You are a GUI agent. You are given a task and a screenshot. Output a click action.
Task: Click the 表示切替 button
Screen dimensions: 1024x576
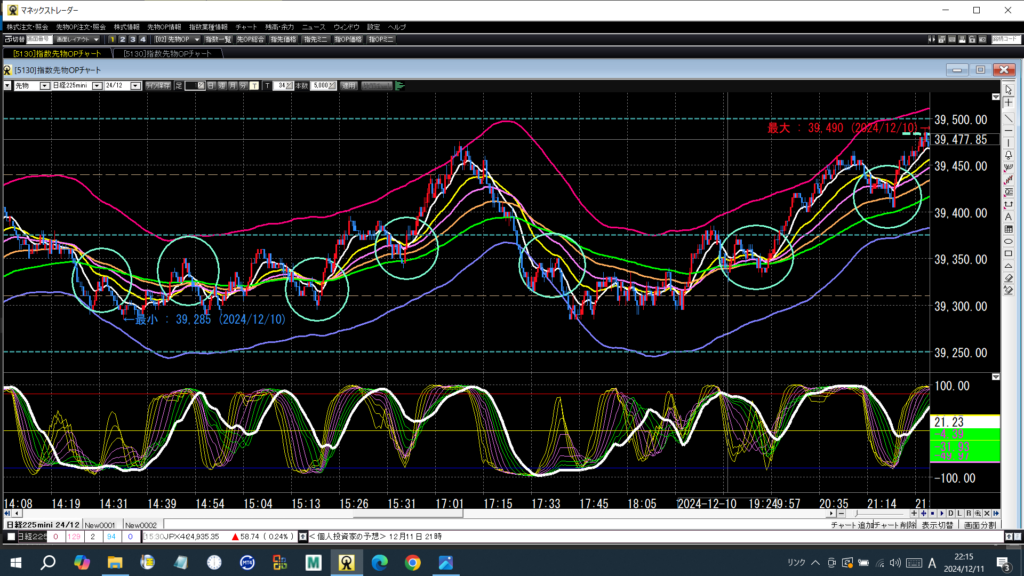pyautogui.click(x=937, y=525)
